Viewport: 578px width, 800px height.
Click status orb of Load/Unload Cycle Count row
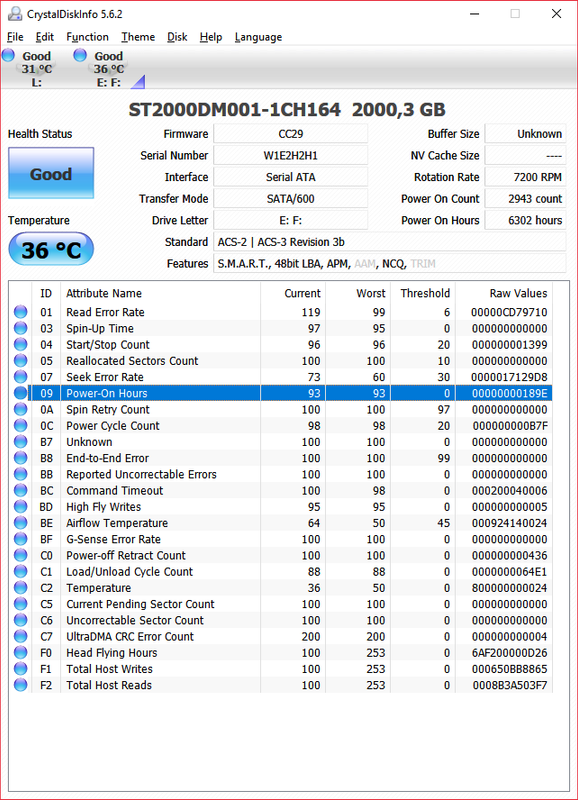pos(20,571)
